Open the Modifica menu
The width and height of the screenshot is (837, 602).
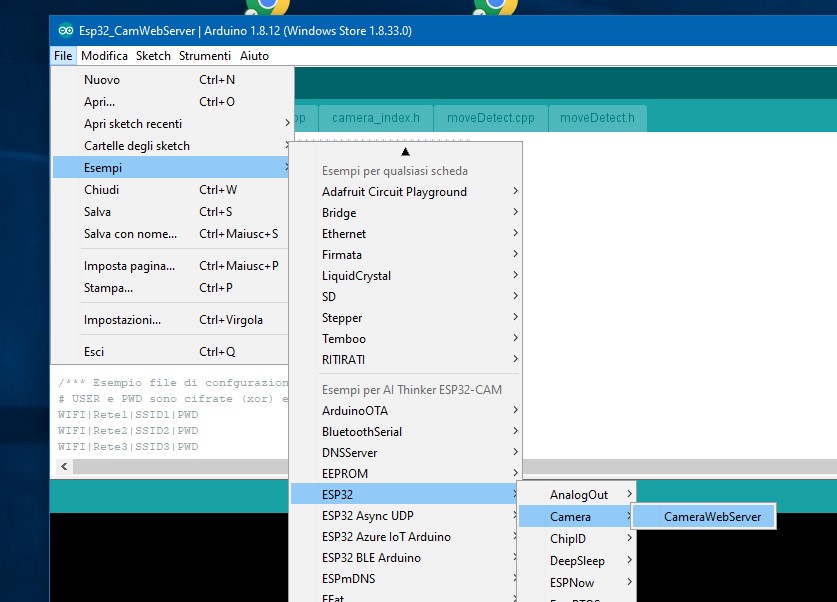point(104,56)
